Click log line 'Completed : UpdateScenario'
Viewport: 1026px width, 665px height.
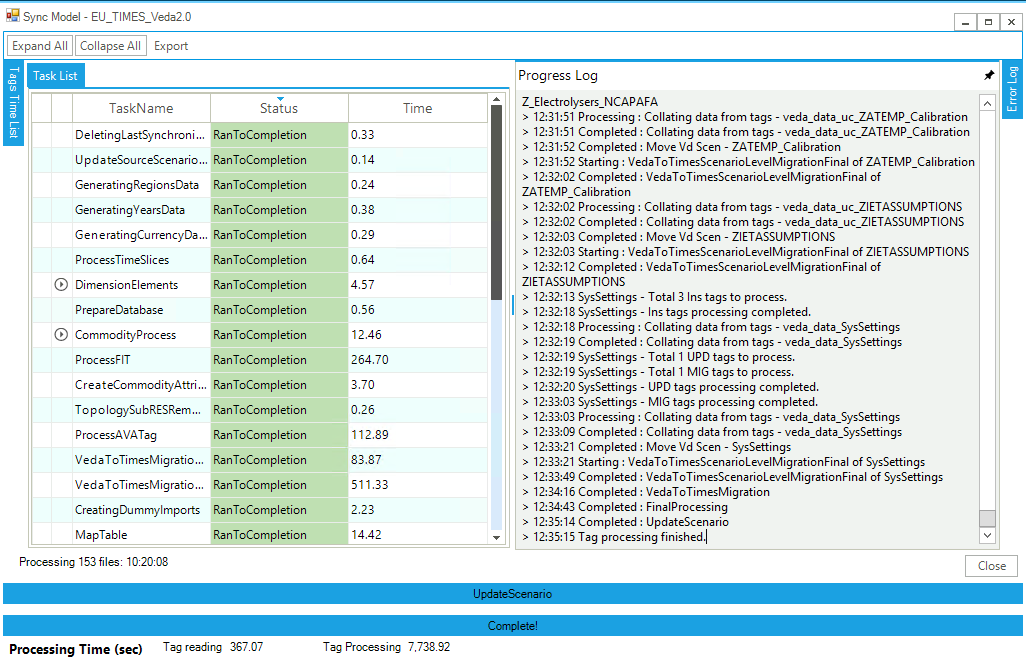[x=626, y=522]
